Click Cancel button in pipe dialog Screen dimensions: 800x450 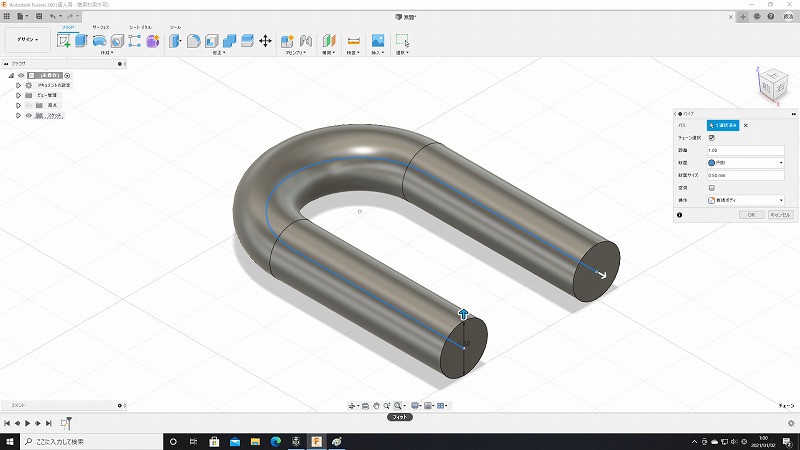tap(781, 214)
